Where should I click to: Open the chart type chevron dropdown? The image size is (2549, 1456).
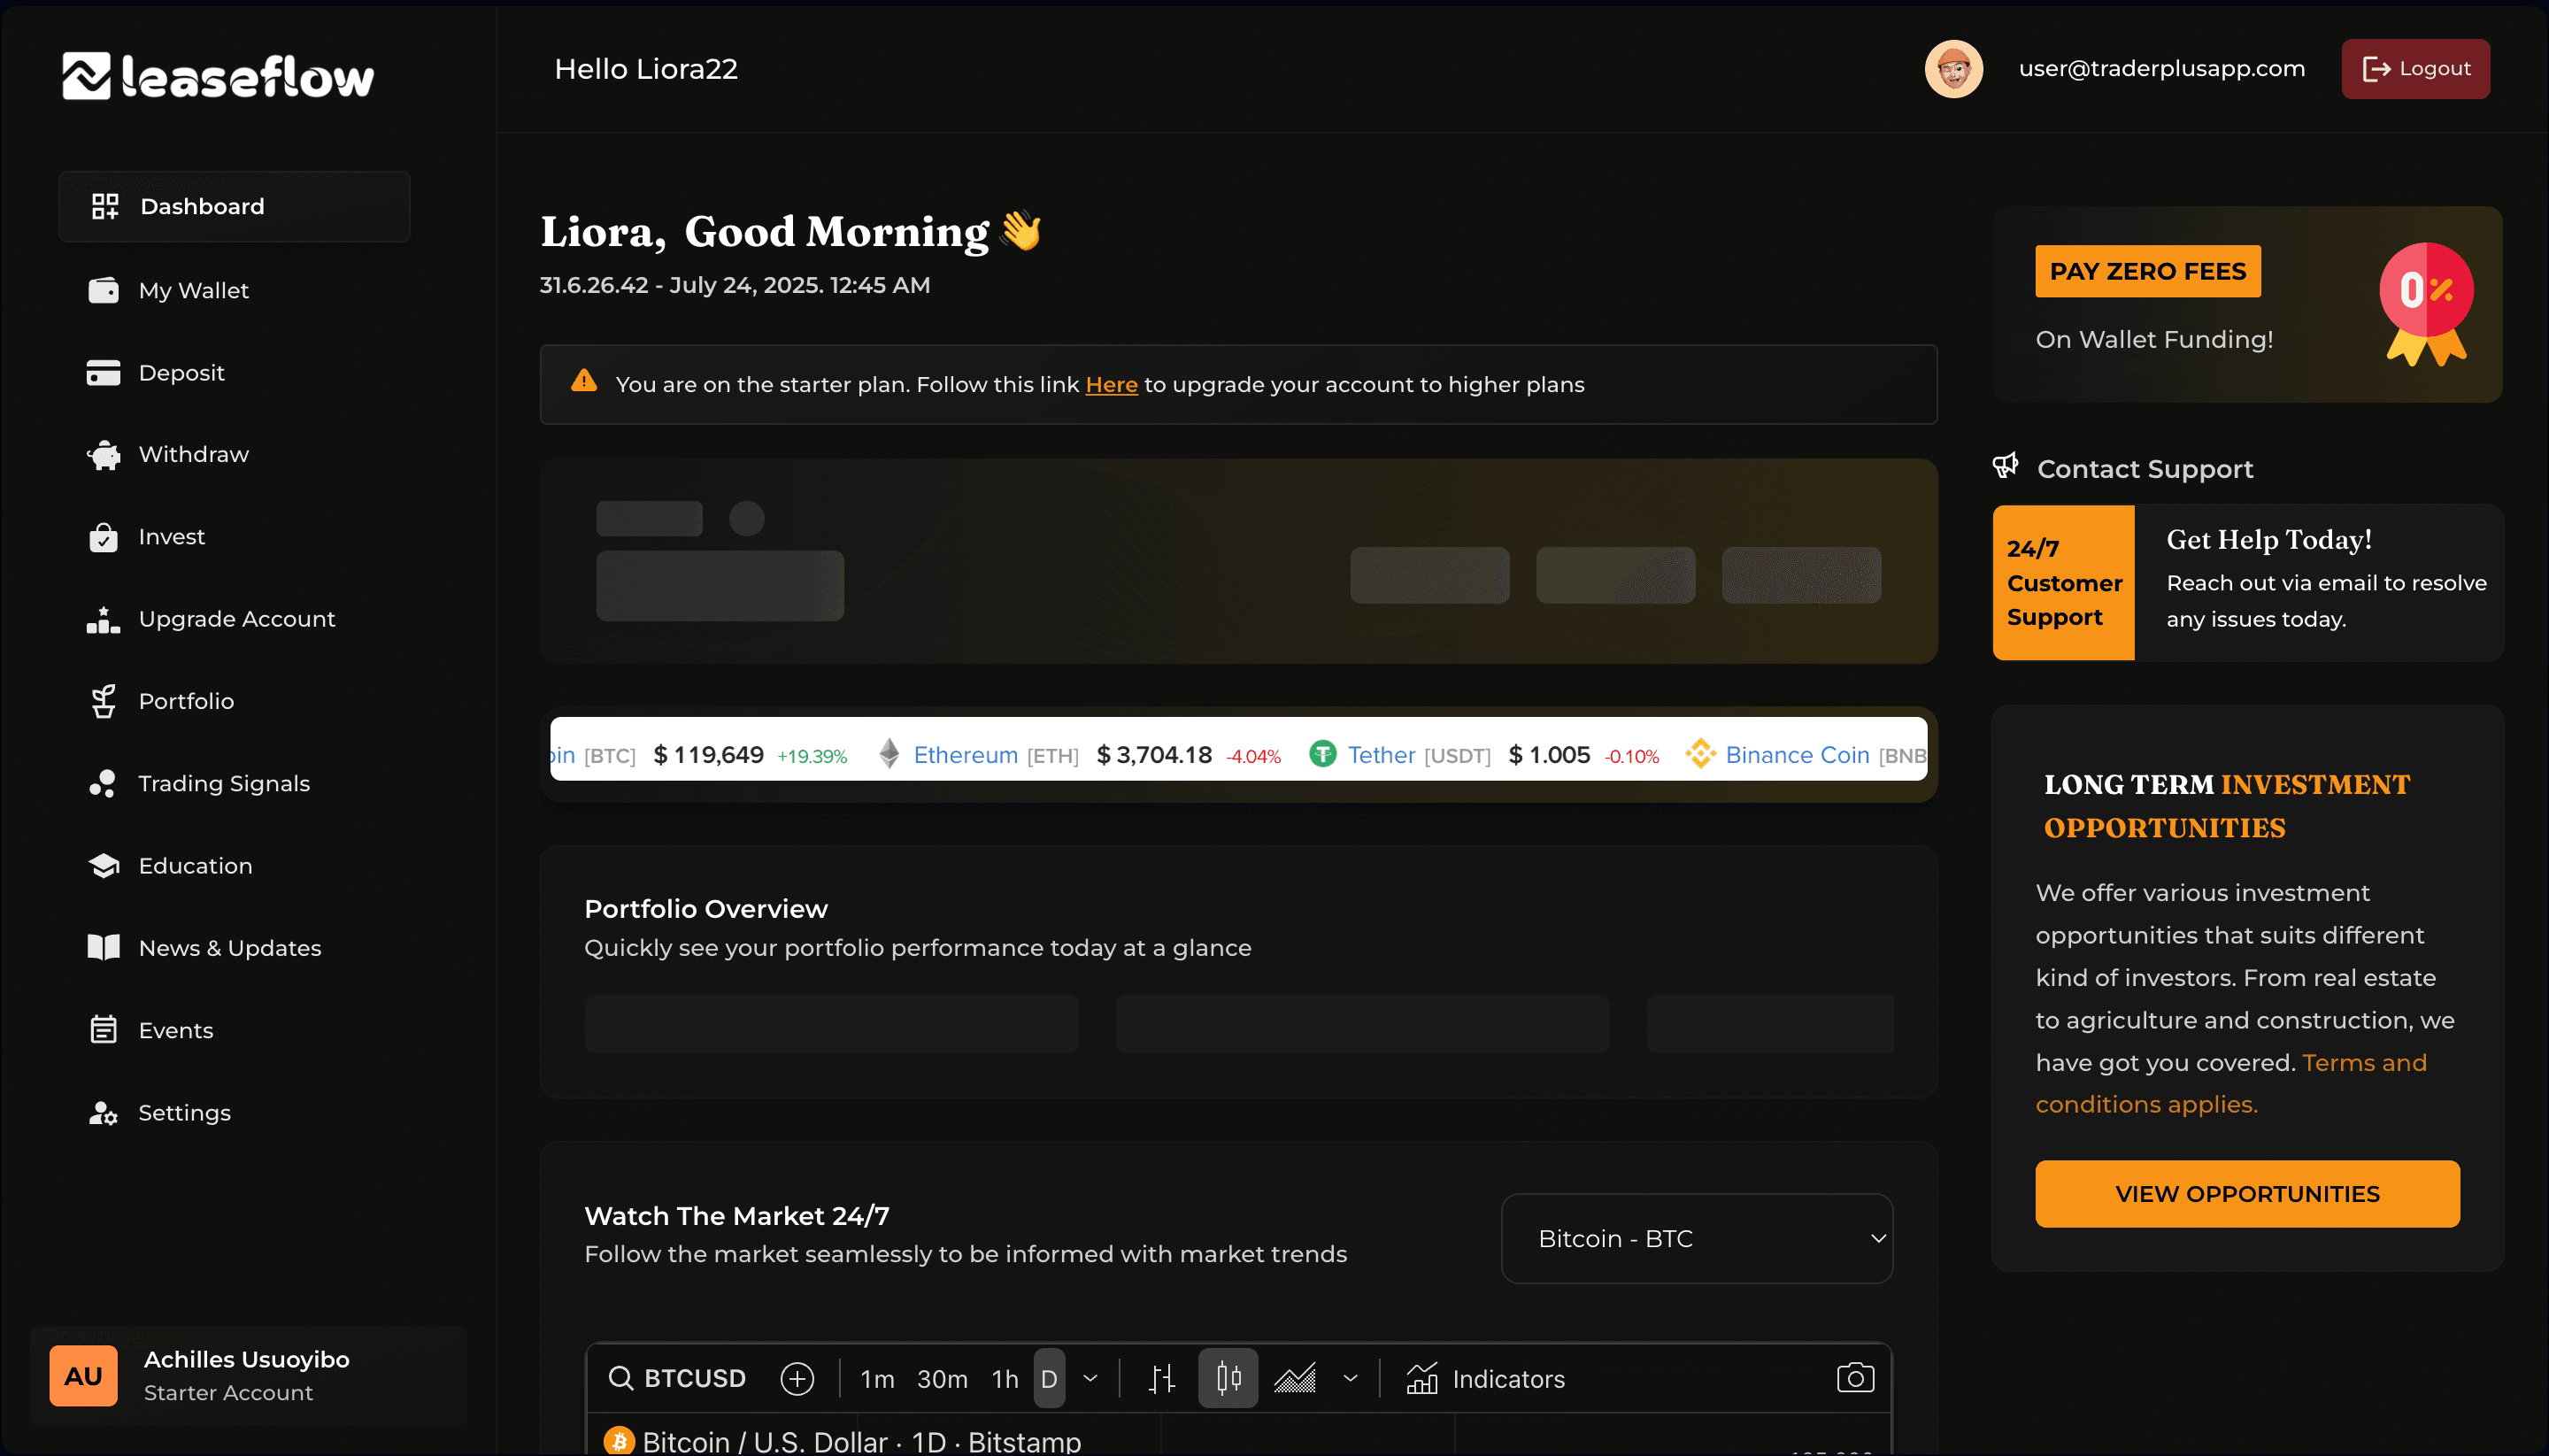(1349, 1377)
